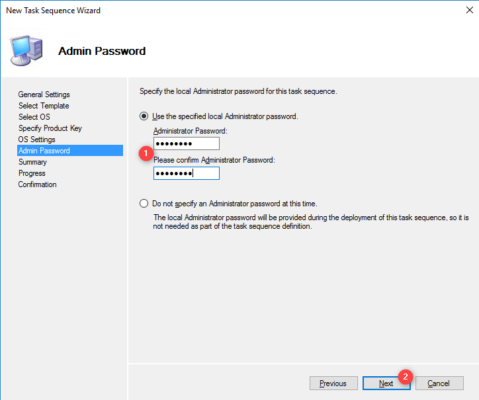The image size is (479, 400).
Task: Click the Previous button
Action: pyautogui.click(x=333, y=383)
